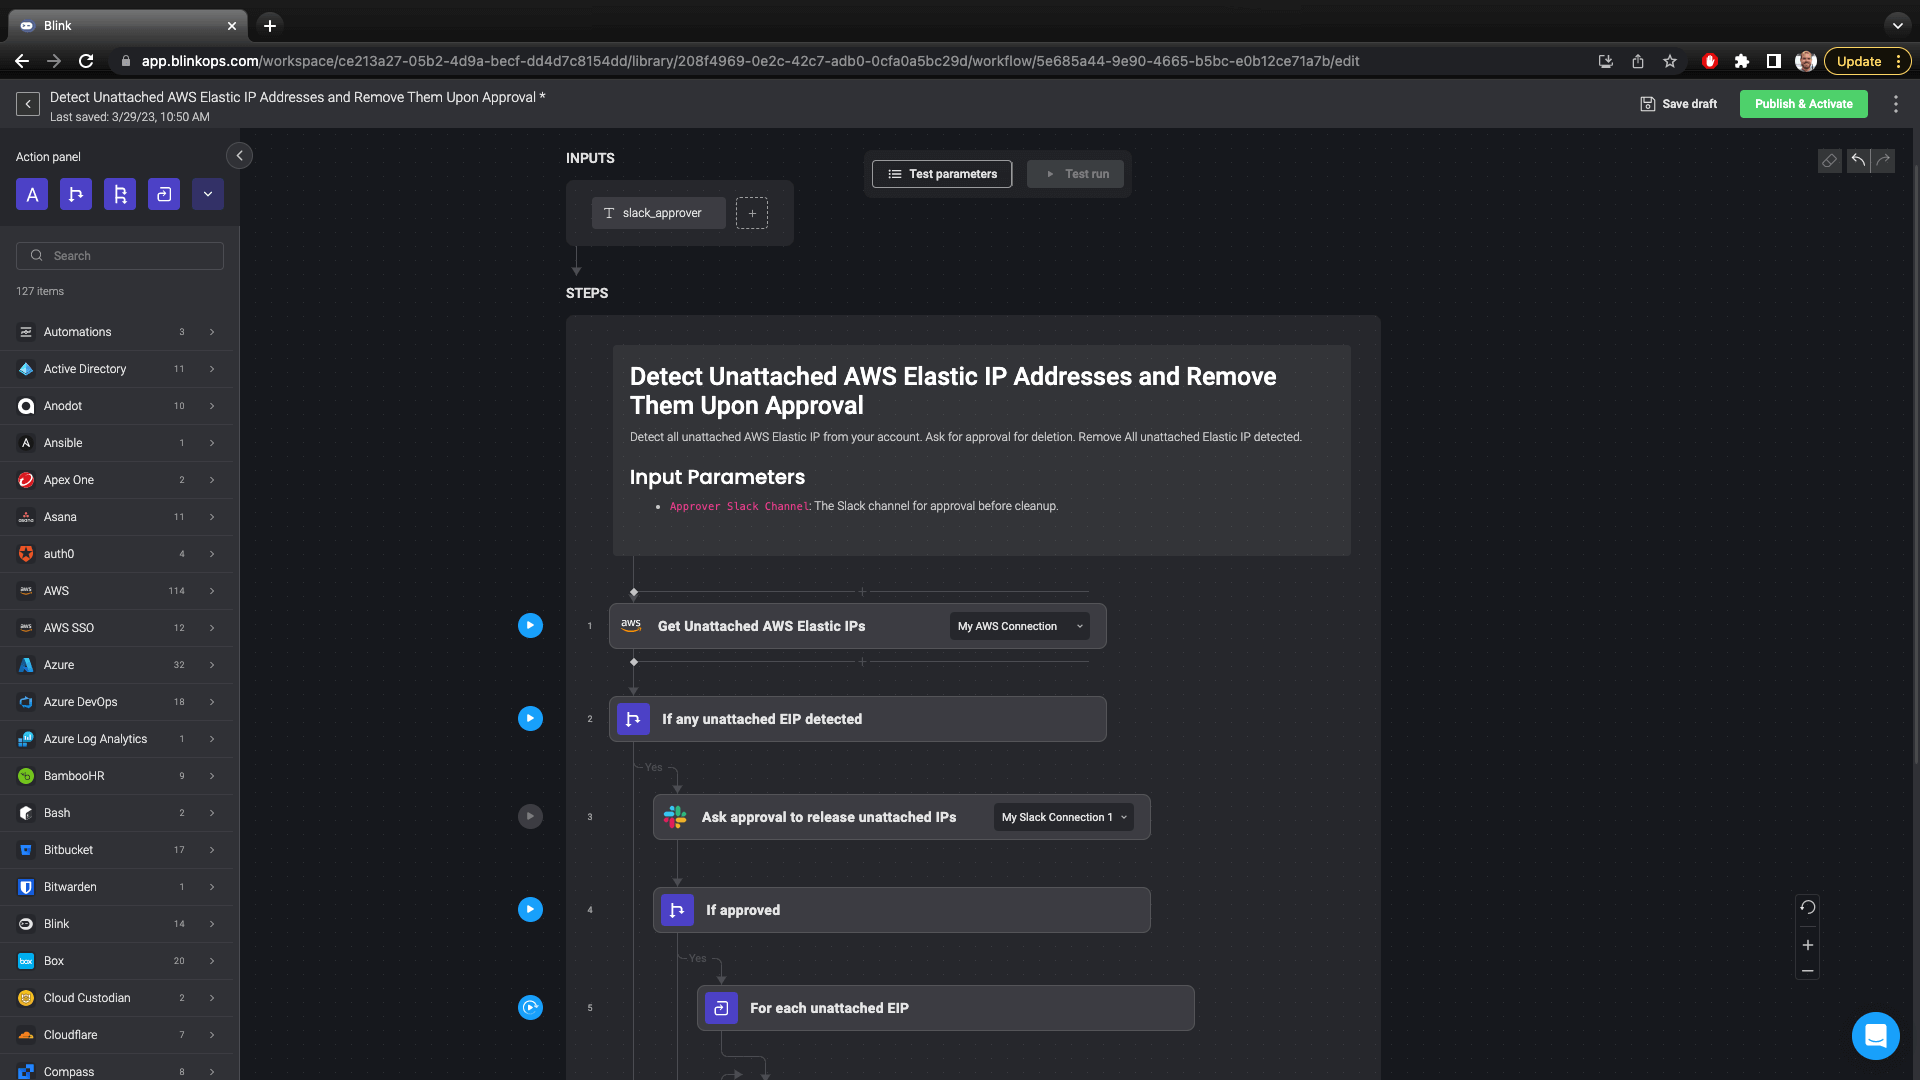Click the Slack icon on the approval step
The height and width of the screenshot is (1080, 1920).
tap(675, 817)
